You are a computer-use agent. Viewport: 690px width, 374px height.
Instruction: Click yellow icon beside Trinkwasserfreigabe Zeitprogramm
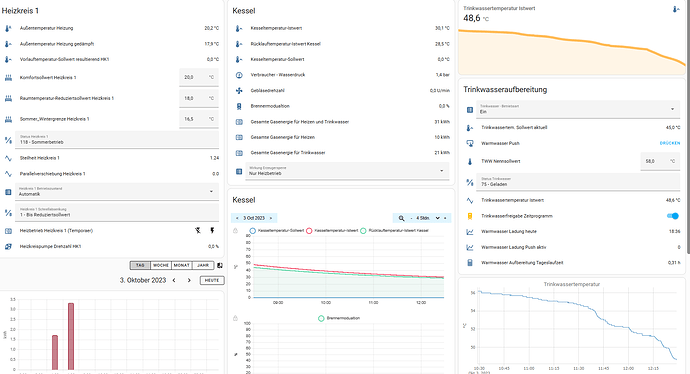click(x=470, y=216)
